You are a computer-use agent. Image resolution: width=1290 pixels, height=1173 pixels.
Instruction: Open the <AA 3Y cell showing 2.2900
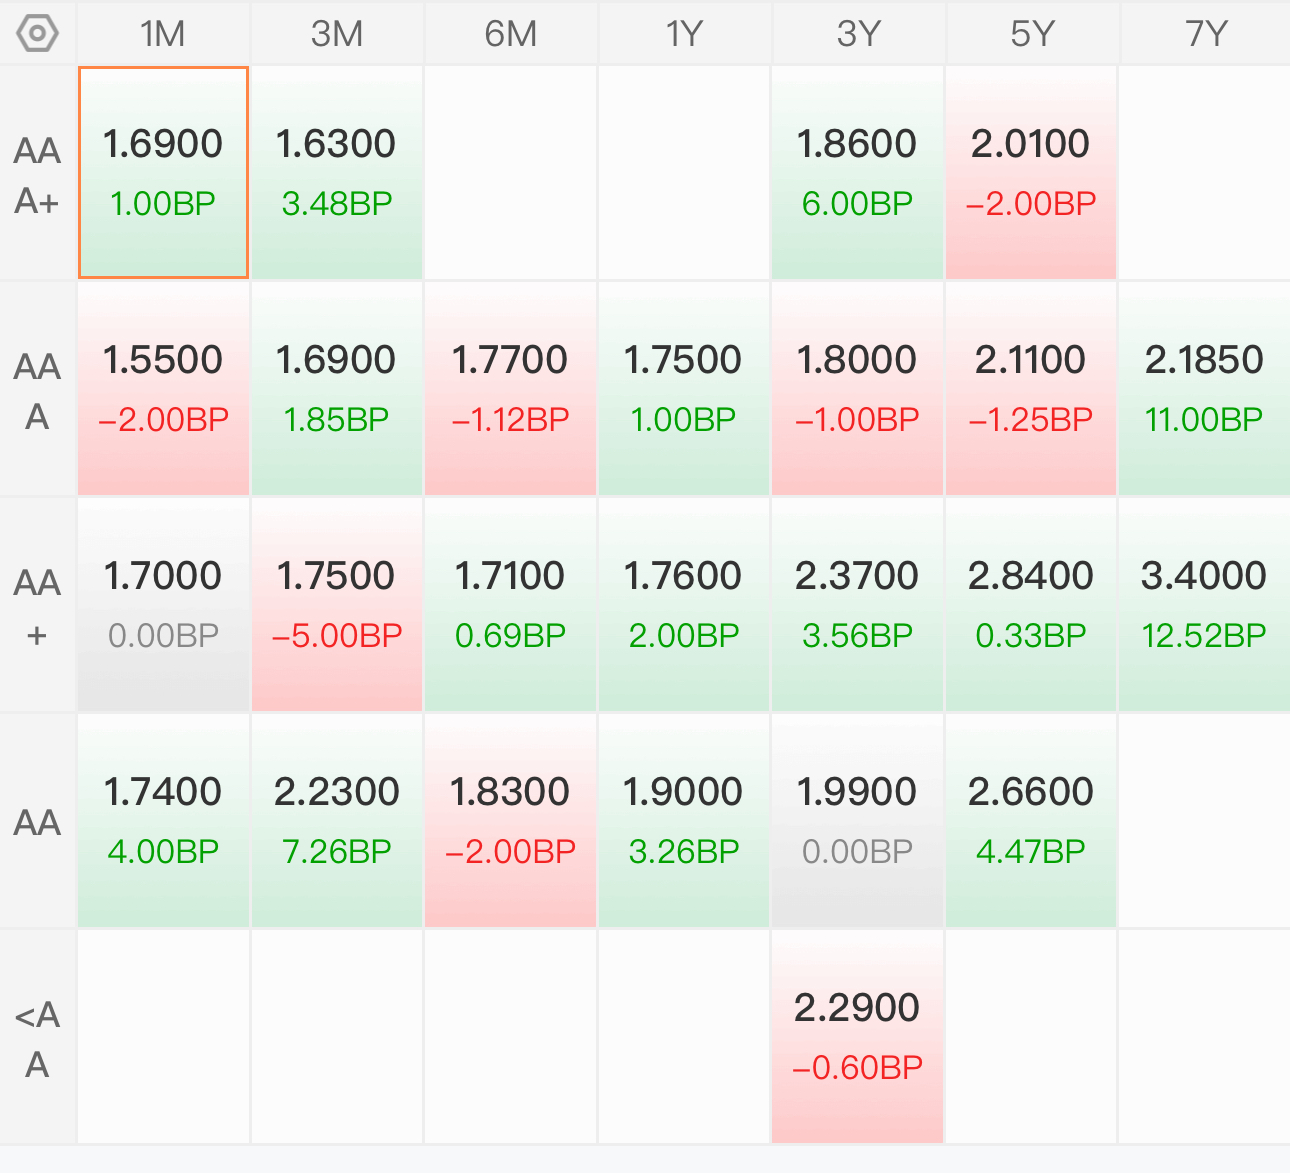click(x=858, y=1037)
